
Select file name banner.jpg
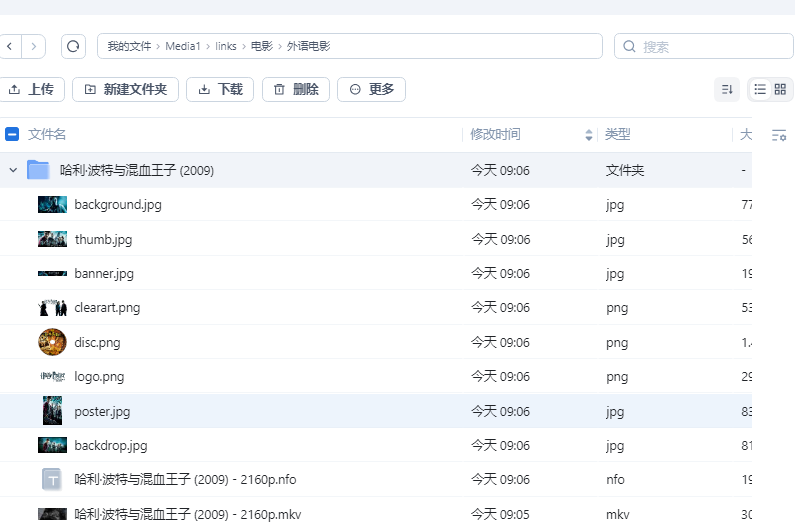click(x=104, y=274)
